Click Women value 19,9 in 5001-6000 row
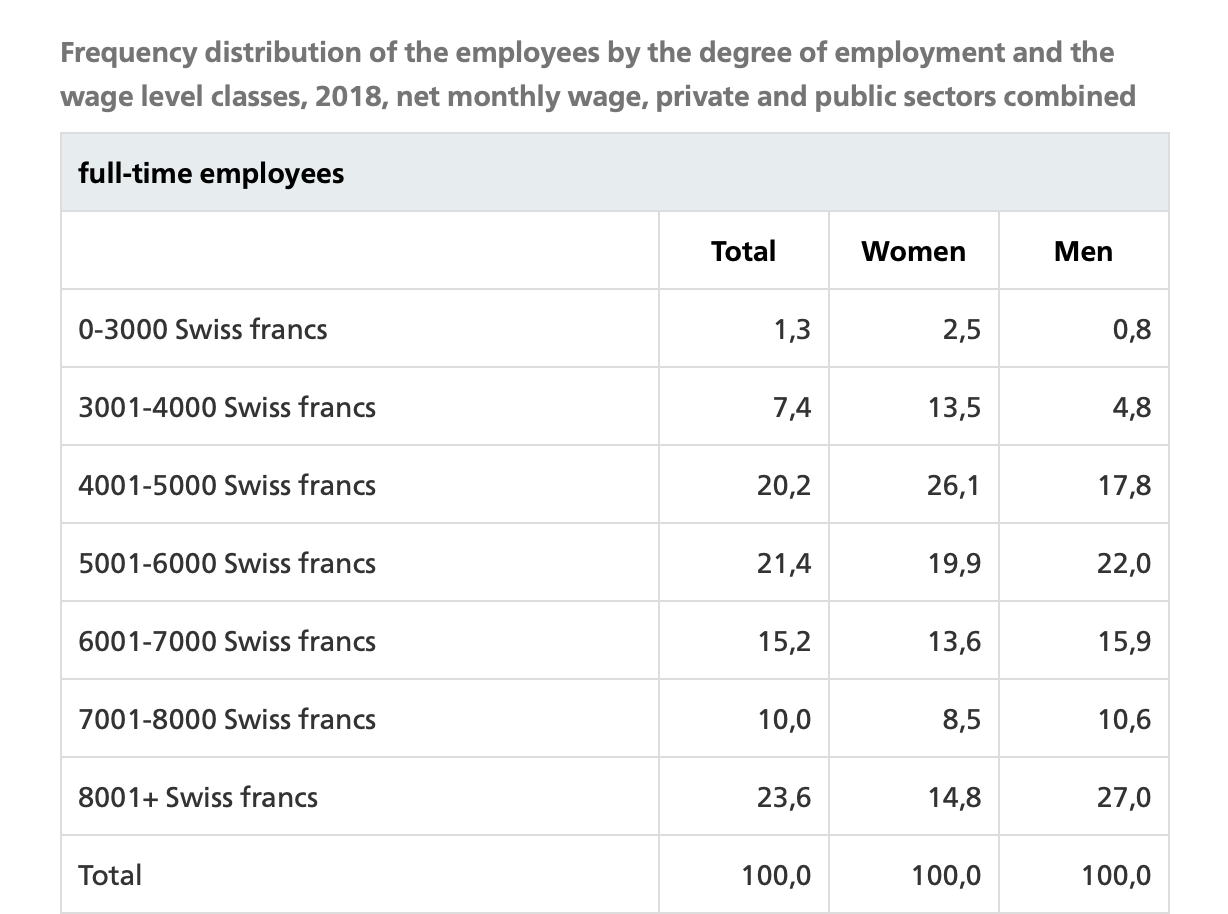The width and height of the screenshot is (1228, 914). (x=954, y=563)
